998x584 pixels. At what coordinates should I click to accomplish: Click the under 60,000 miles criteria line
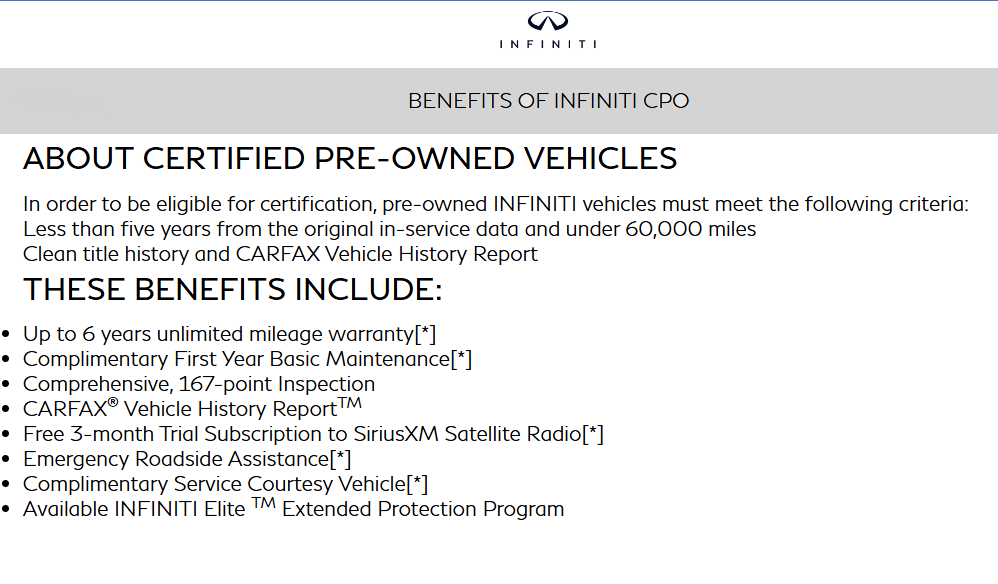pos(390,229)
